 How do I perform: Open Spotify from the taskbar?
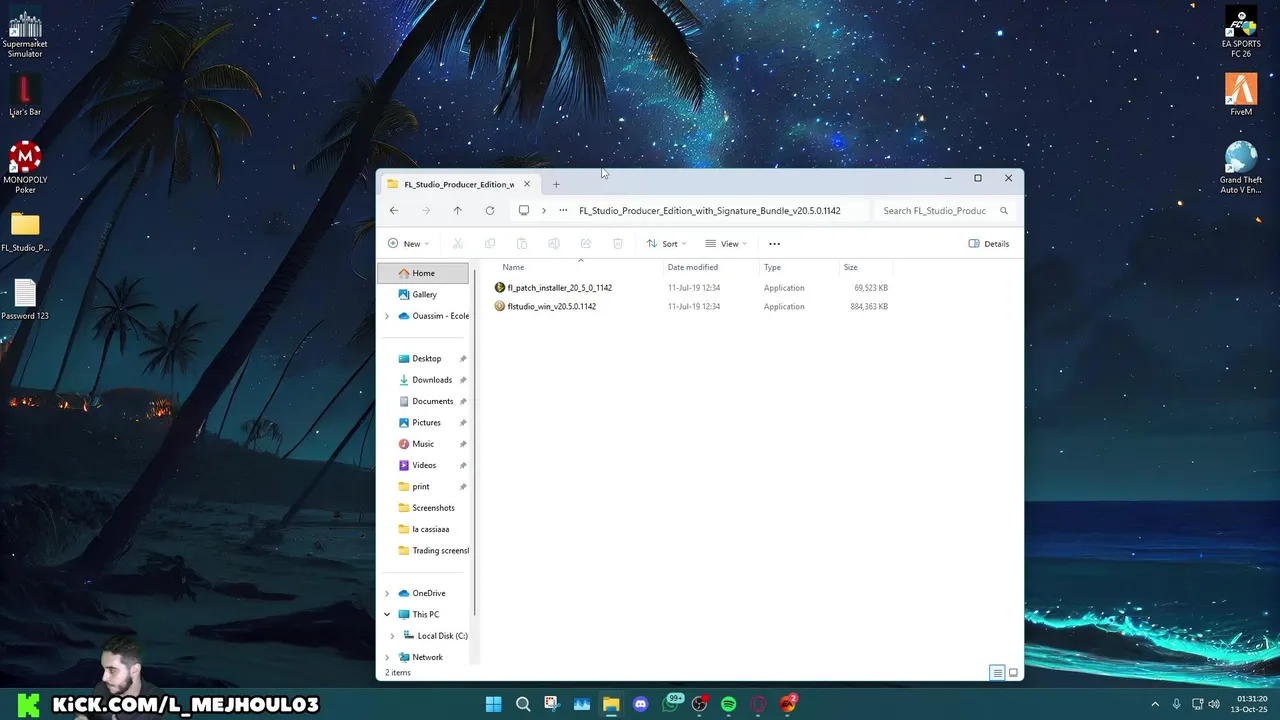[x=729, y=704]
